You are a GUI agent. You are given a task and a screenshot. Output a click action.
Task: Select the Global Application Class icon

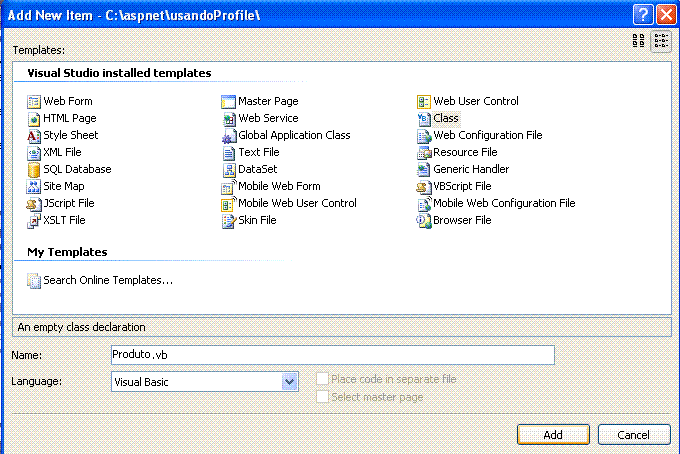tap(229, 137)
